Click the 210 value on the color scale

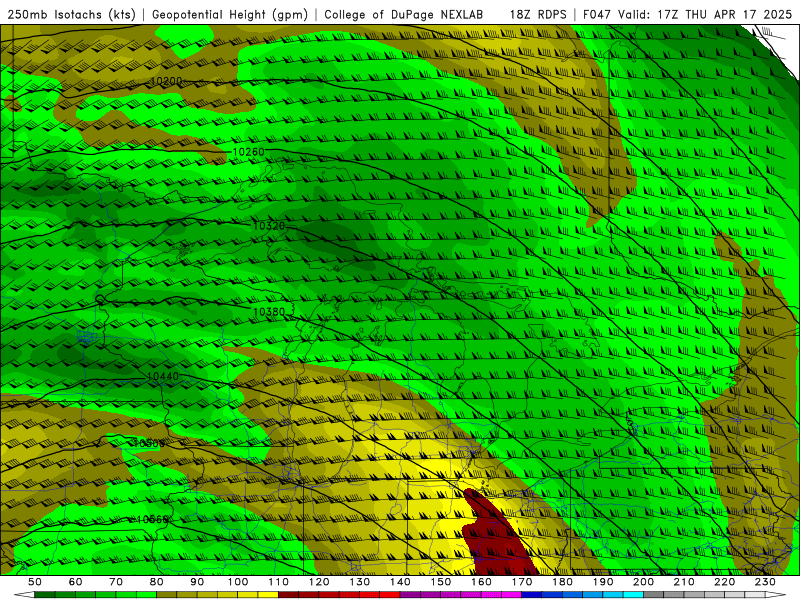pos(684,582)
